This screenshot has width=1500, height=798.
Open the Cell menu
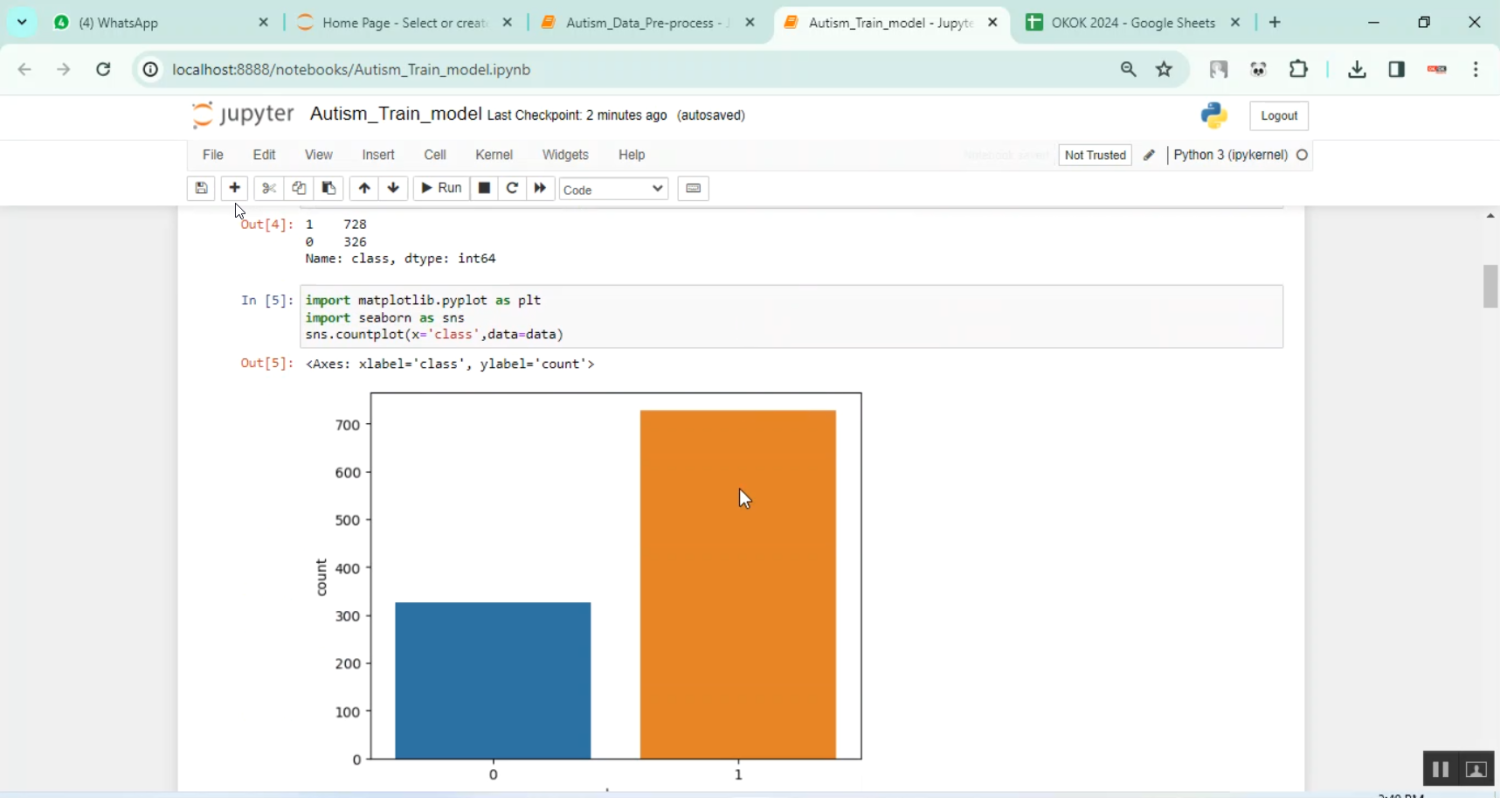coord(435,155)
